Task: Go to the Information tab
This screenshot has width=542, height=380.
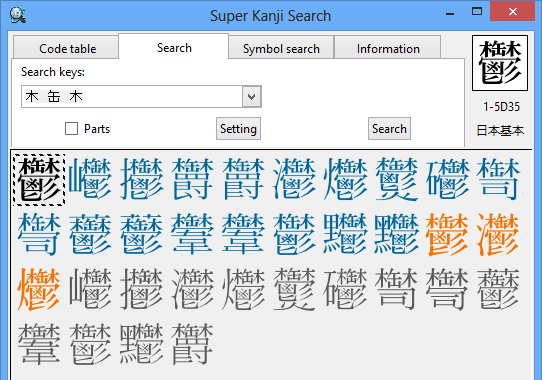Action: tap(388, 48)
